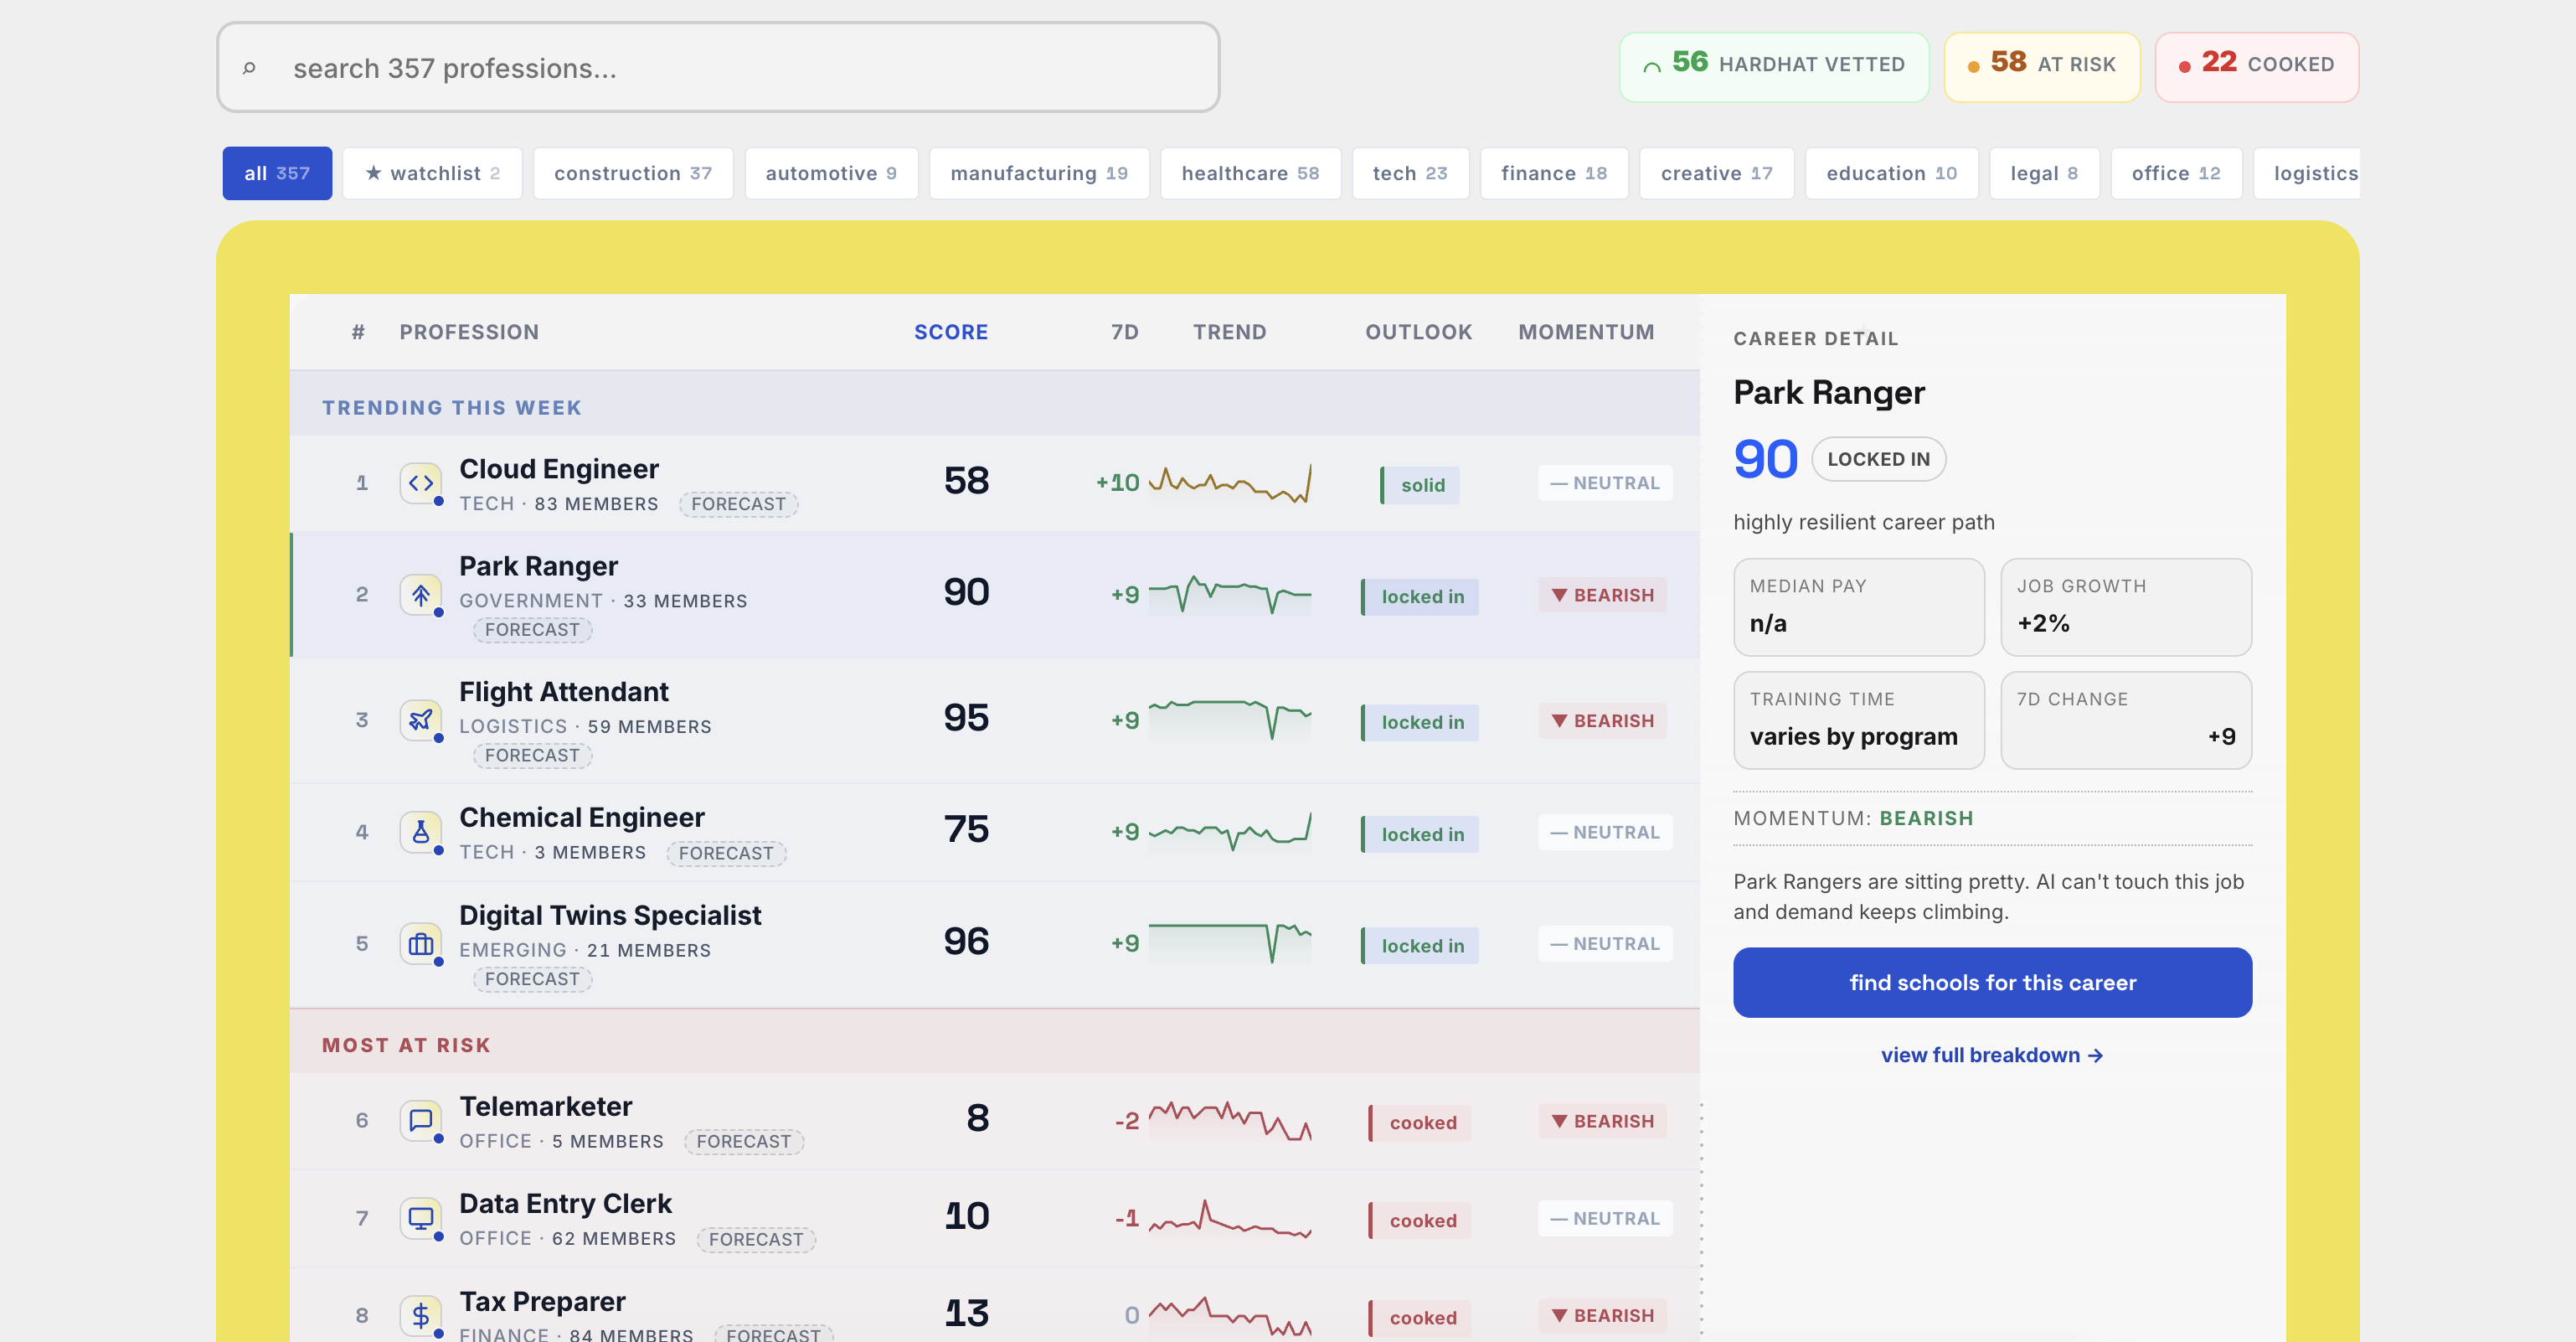The height and width of the screenshot is (1342, 2576).
Task: Click the Digital Twins Specialist briefcase icon
Action: 421,944
